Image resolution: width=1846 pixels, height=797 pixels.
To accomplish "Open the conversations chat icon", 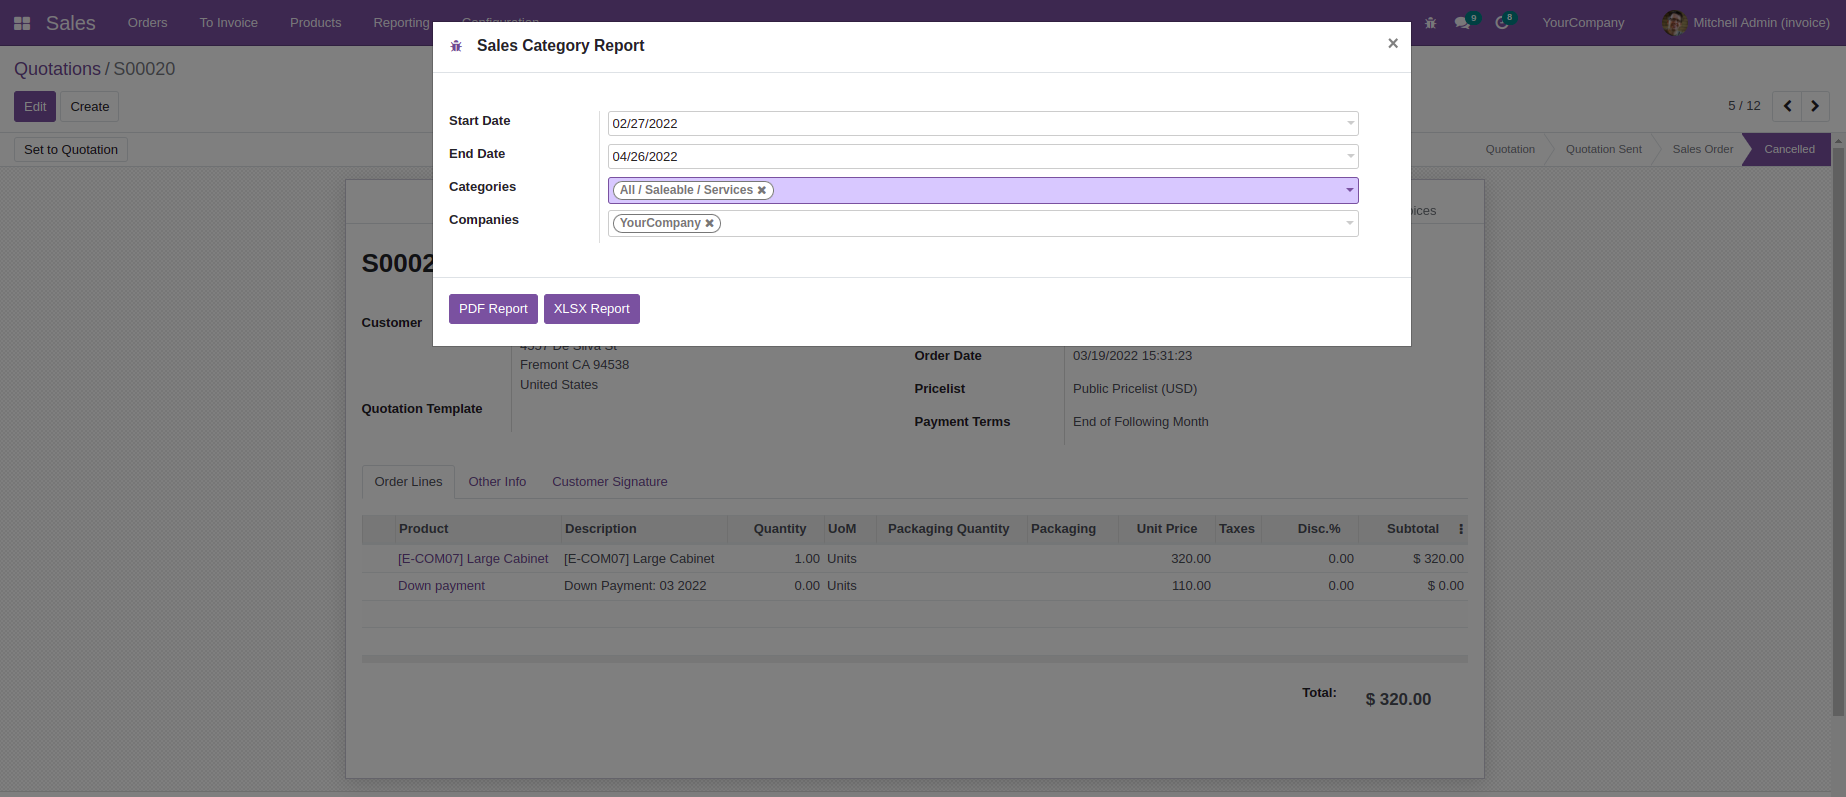I will point(1462,23).
